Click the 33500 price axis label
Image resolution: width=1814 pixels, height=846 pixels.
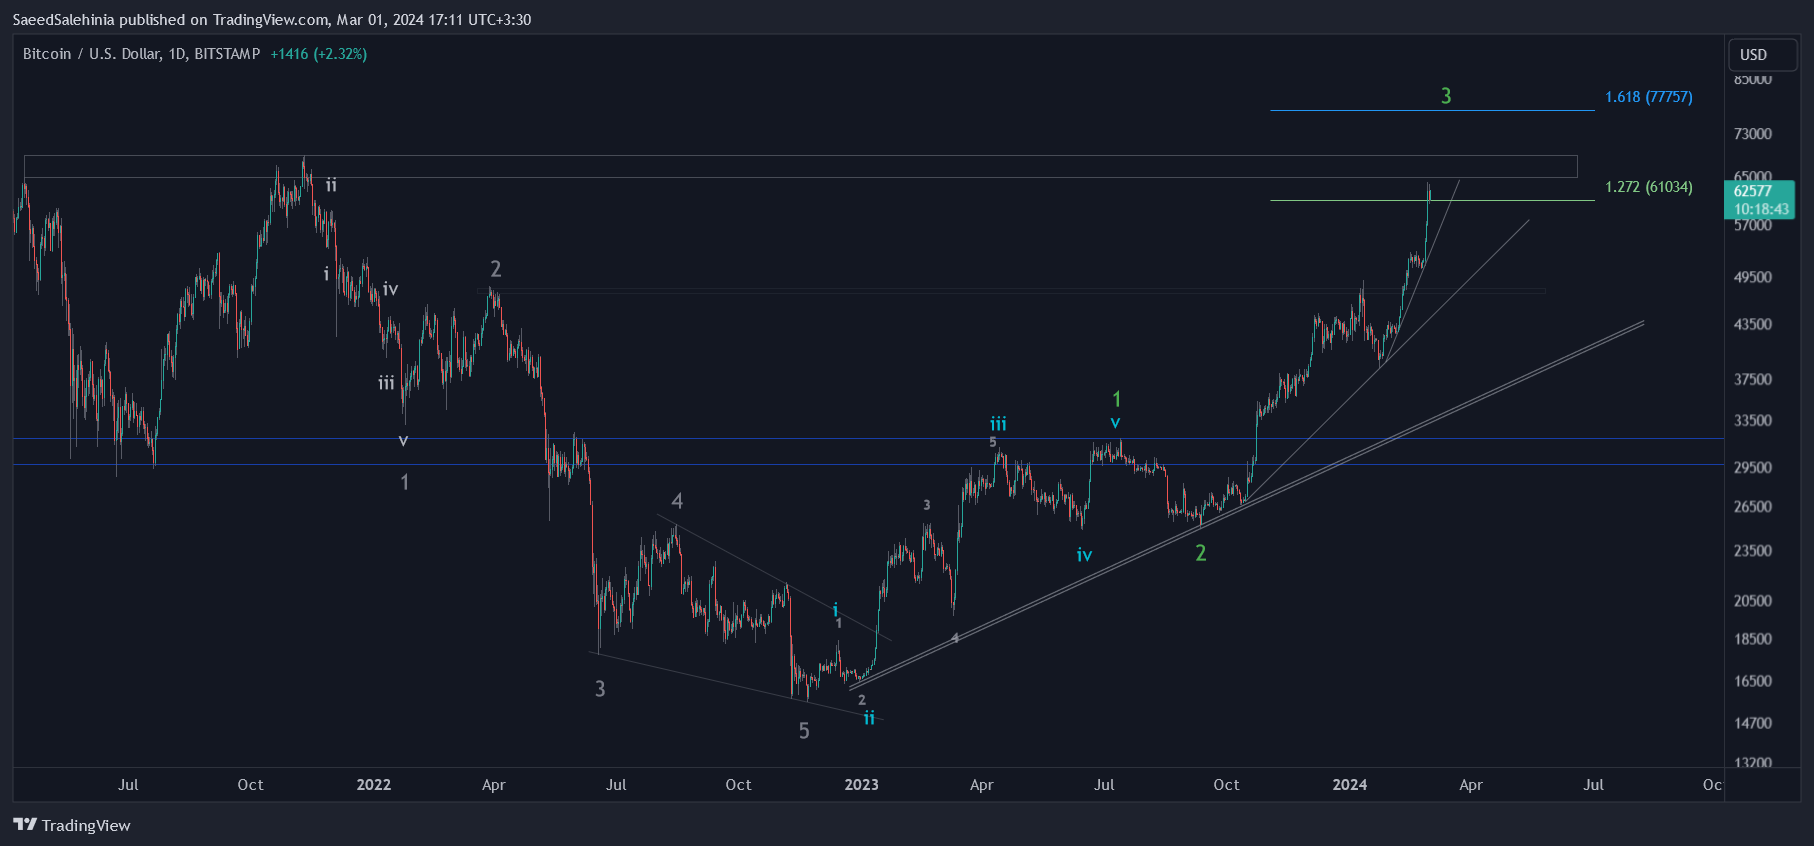(1753, 420)
